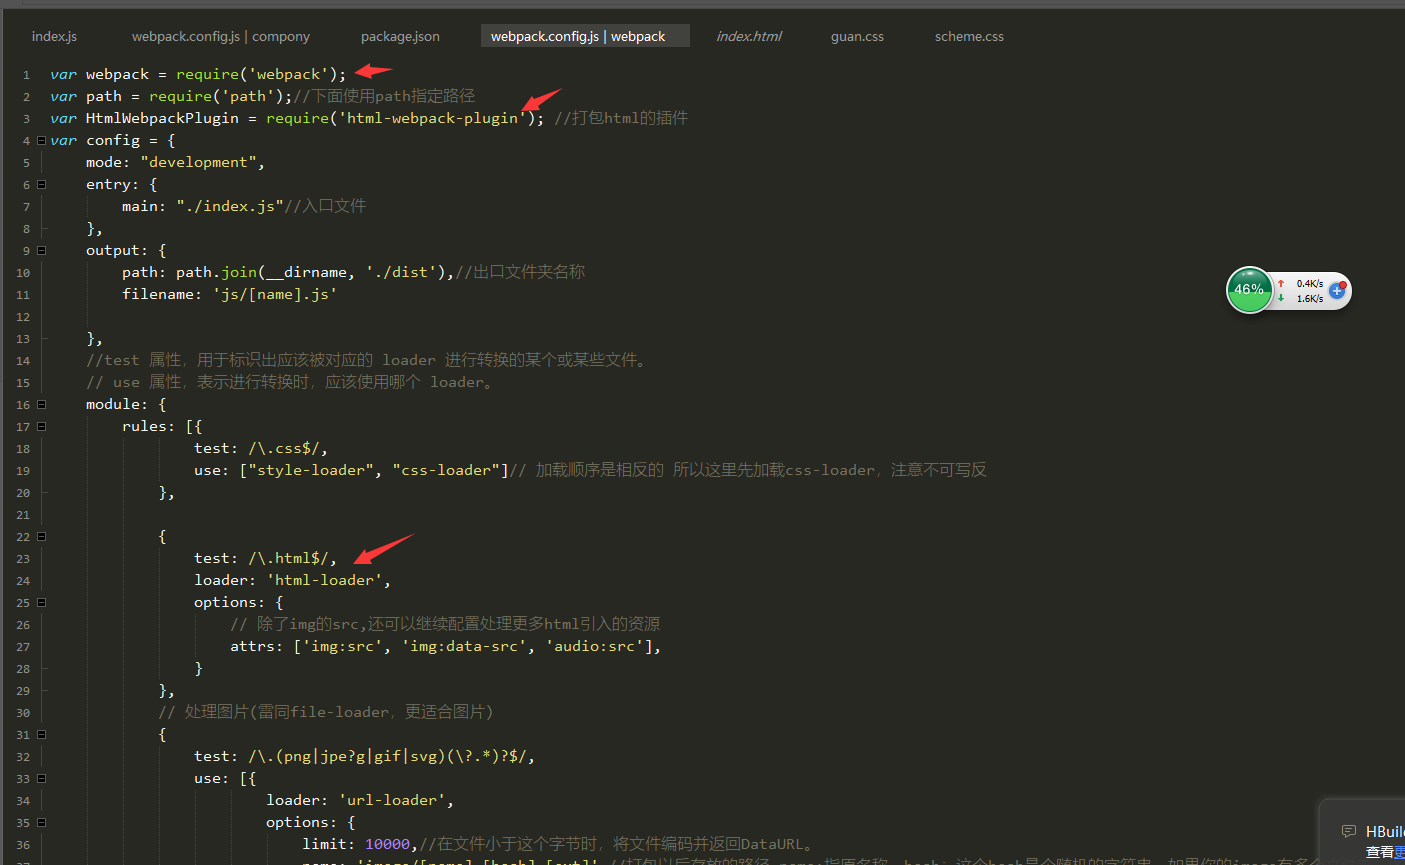The image size is (1405, 865).
Task: Click the 'audio:src' attribute string
Action: (x=594, y=646)
